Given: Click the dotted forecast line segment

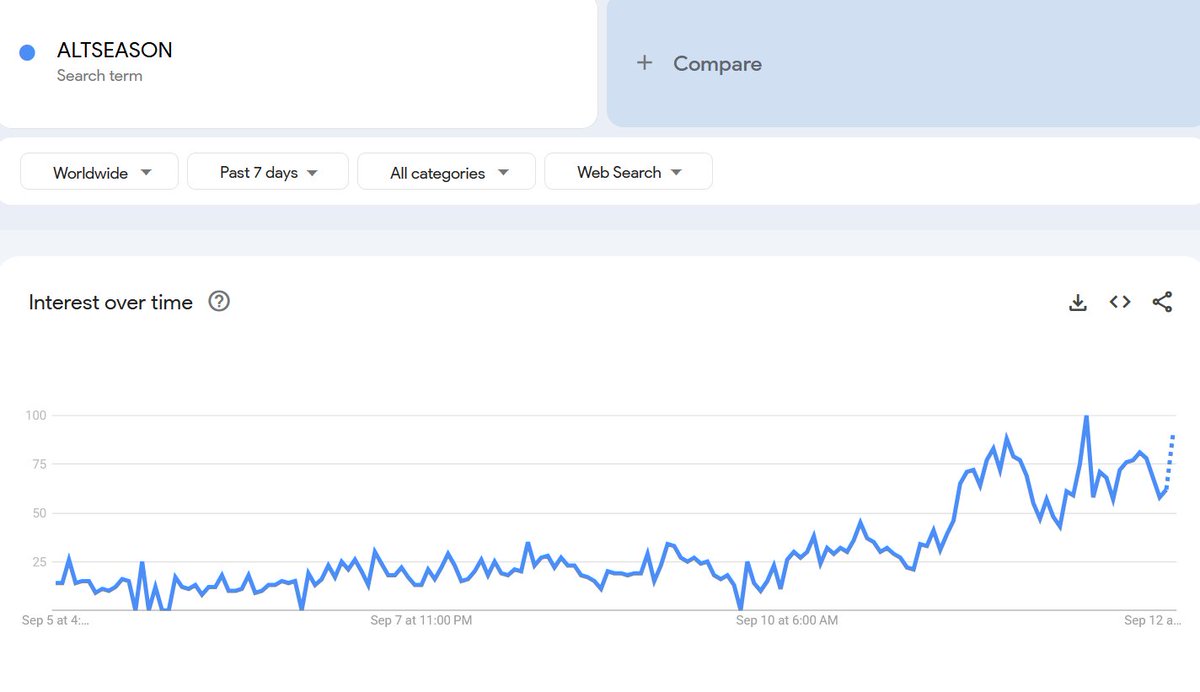Looking at the screenshot, I should 1170,460.
